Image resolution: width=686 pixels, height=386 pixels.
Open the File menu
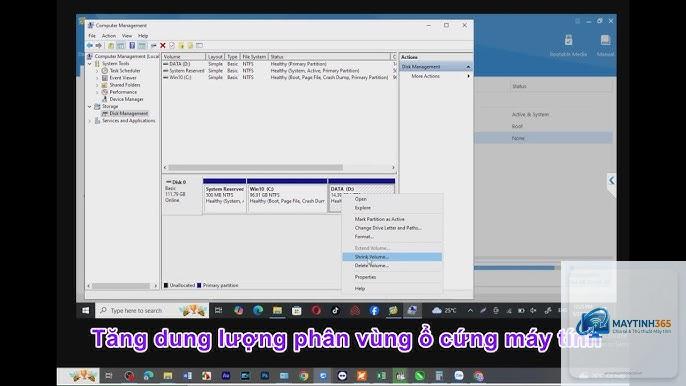pyautogui.click(x=92, y=36)
